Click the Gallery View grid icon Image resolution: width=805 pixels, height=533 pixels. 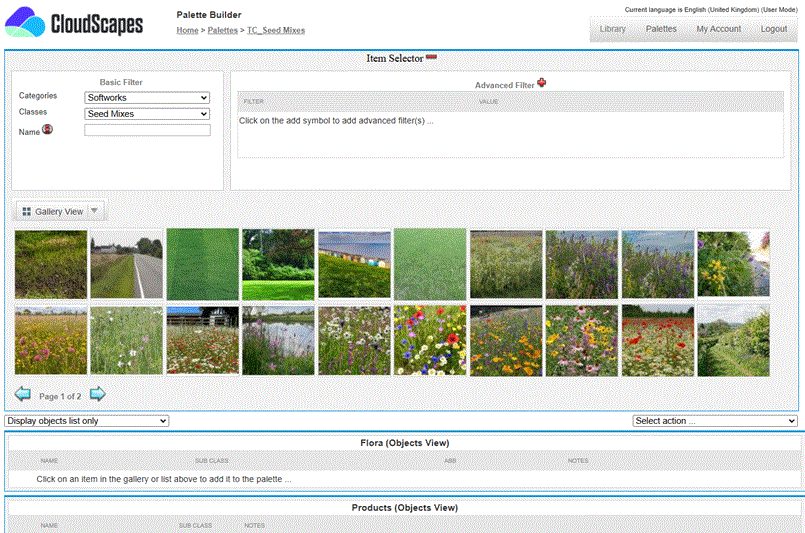coord(27,211)
